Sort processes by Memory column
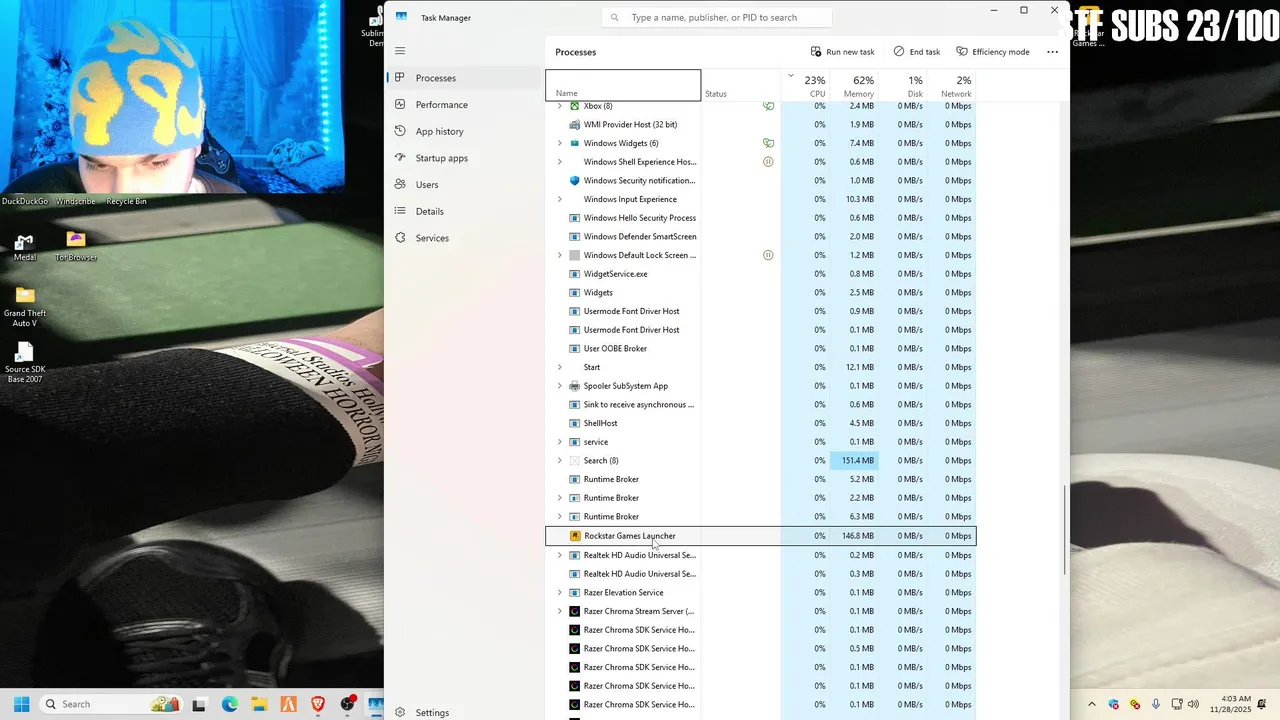 point(855,85)
